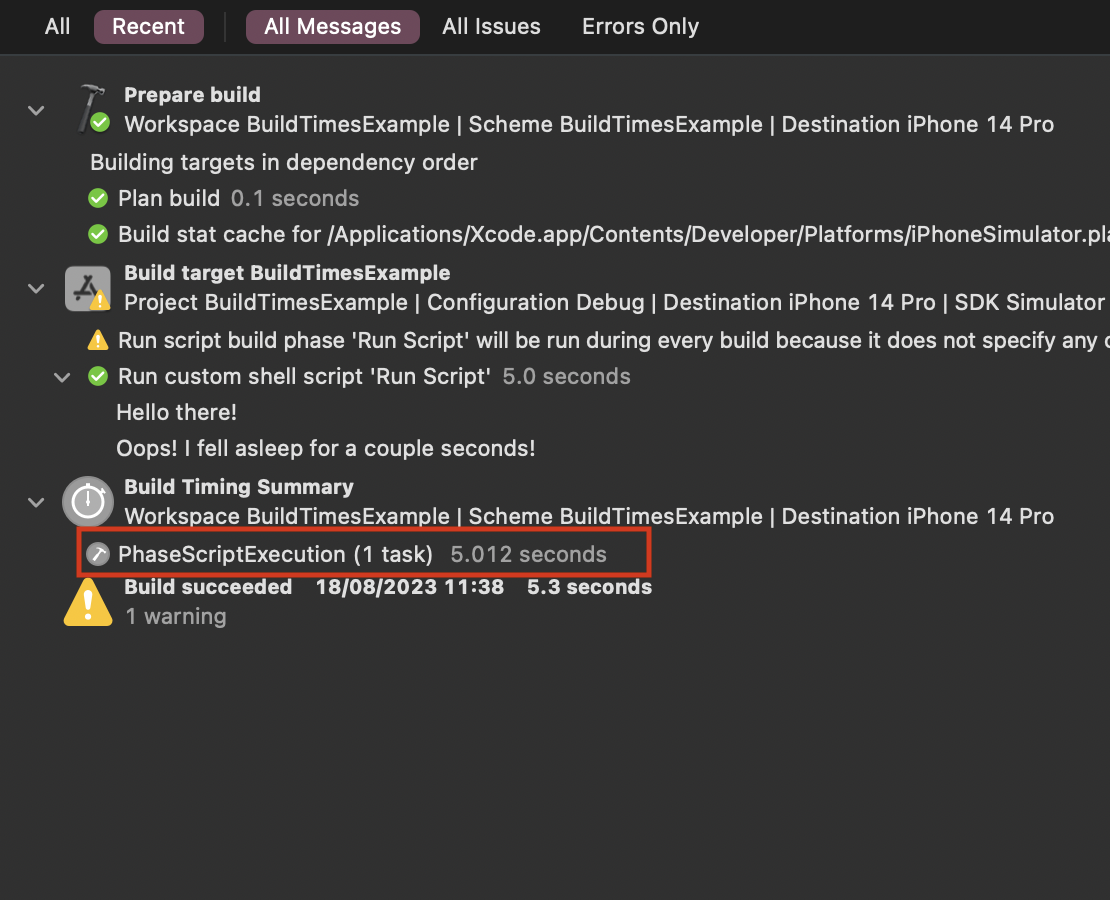Viewport: 1110px width, 900px height.
Task: Switch to the All Issues tab
Action: tap(491, 27)
